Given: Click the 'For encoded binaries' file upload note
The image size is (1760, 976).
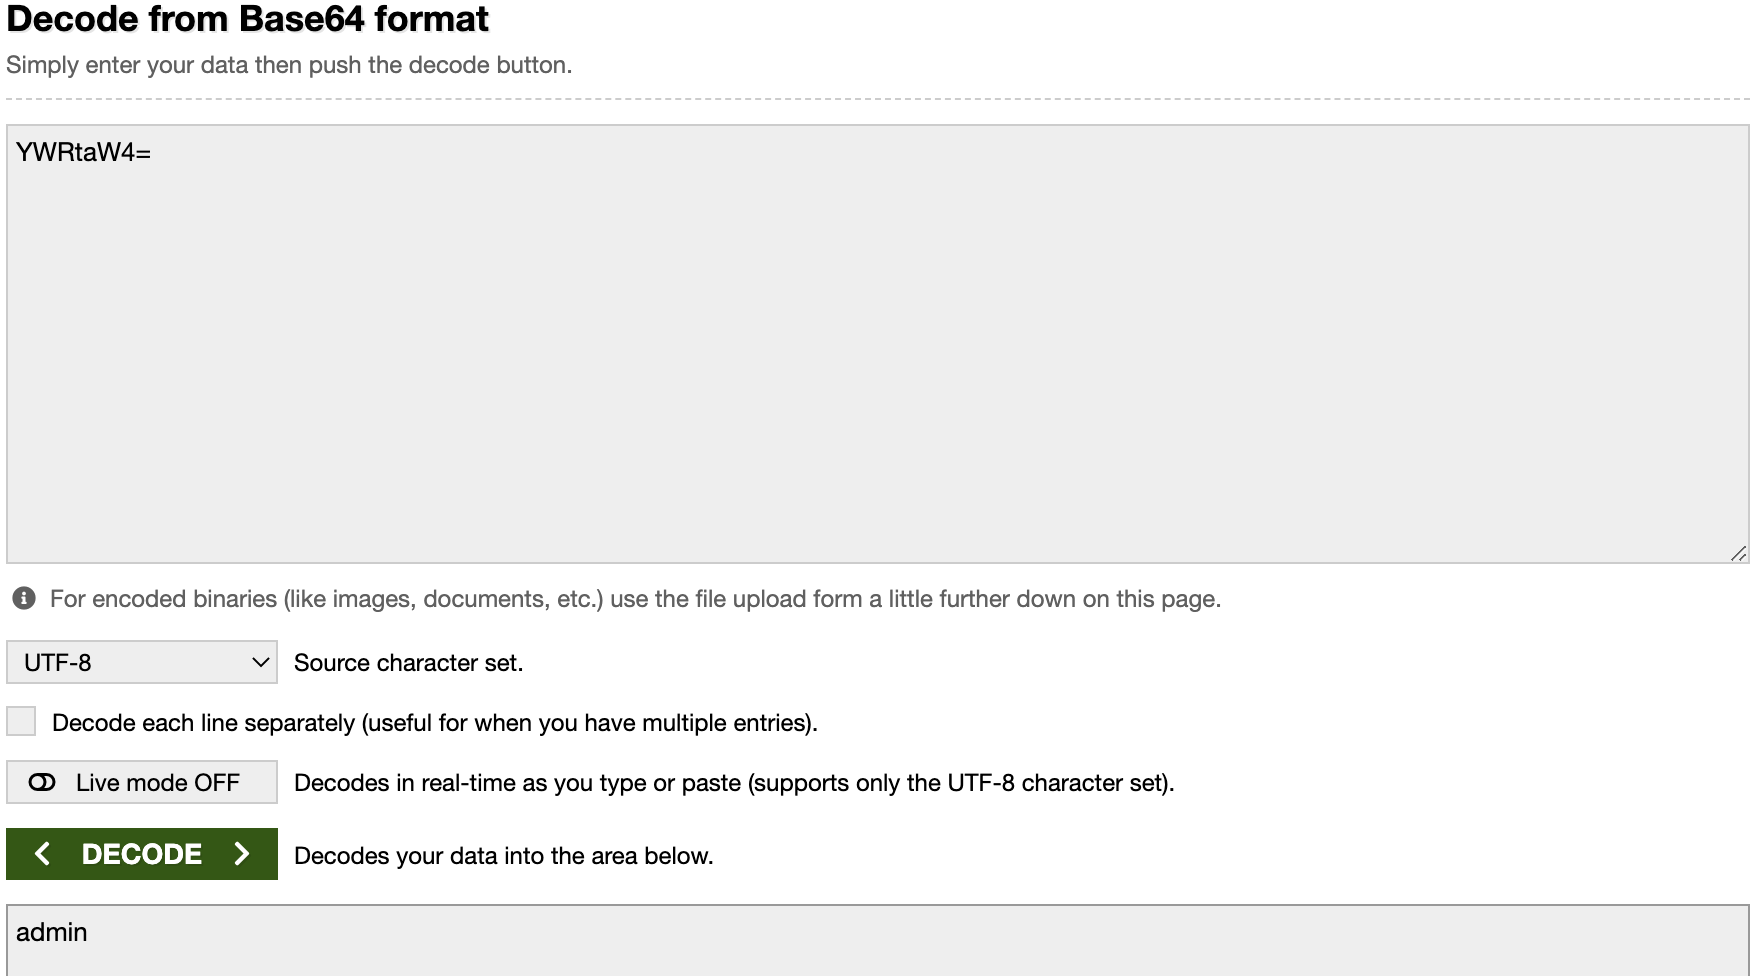Looking at the screenshot, I should [x=635, y=599].
